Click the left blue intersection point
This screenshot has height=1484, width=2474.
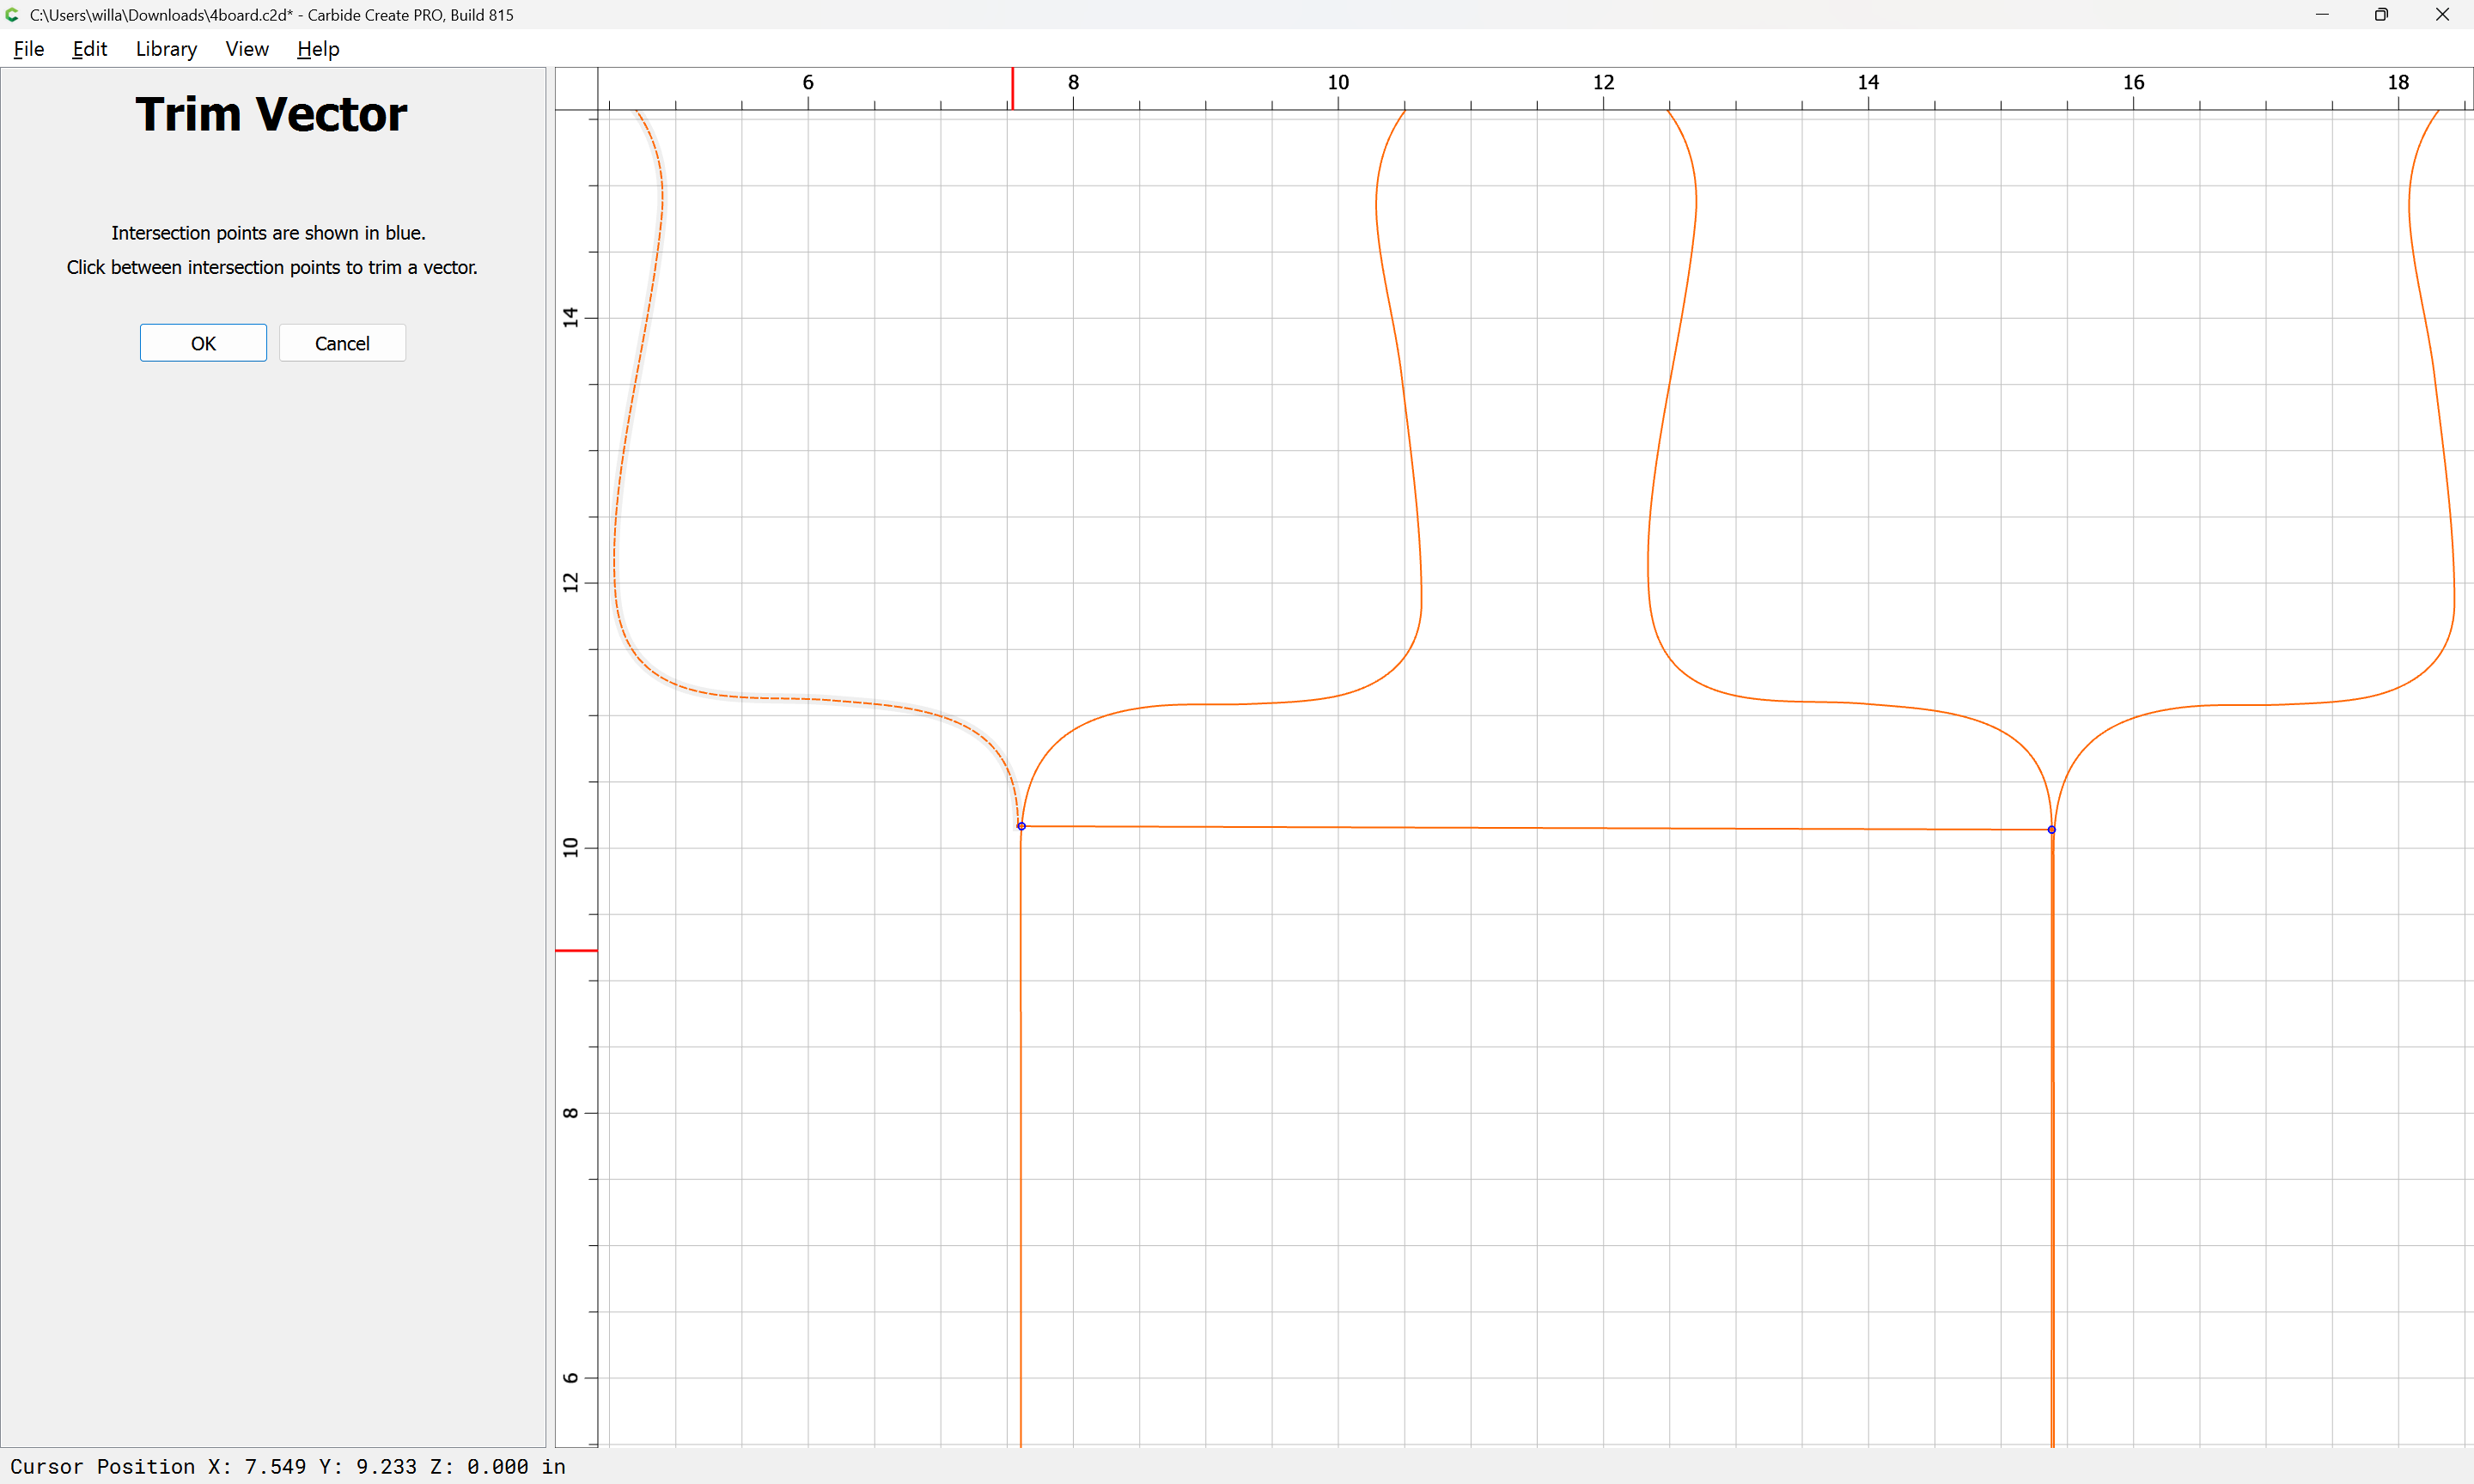[x=1021, y=826]
